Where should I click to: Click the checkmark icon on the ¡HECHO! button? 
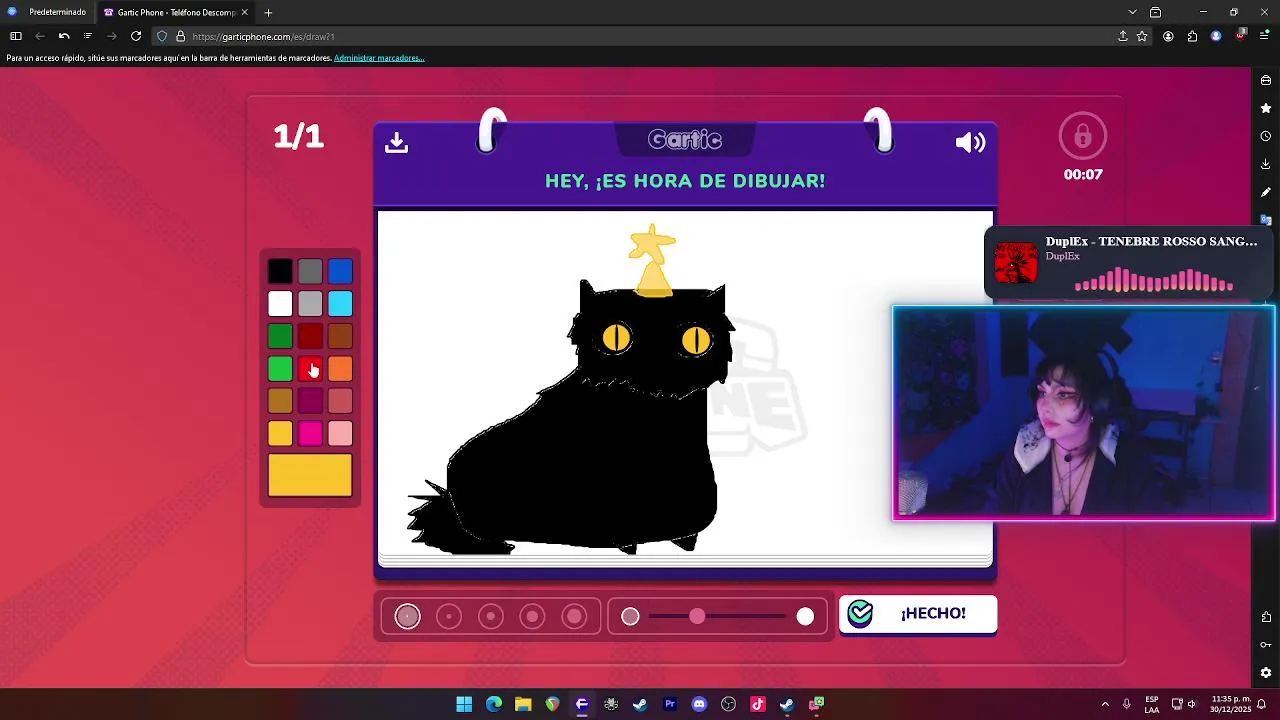click(860, 614)
